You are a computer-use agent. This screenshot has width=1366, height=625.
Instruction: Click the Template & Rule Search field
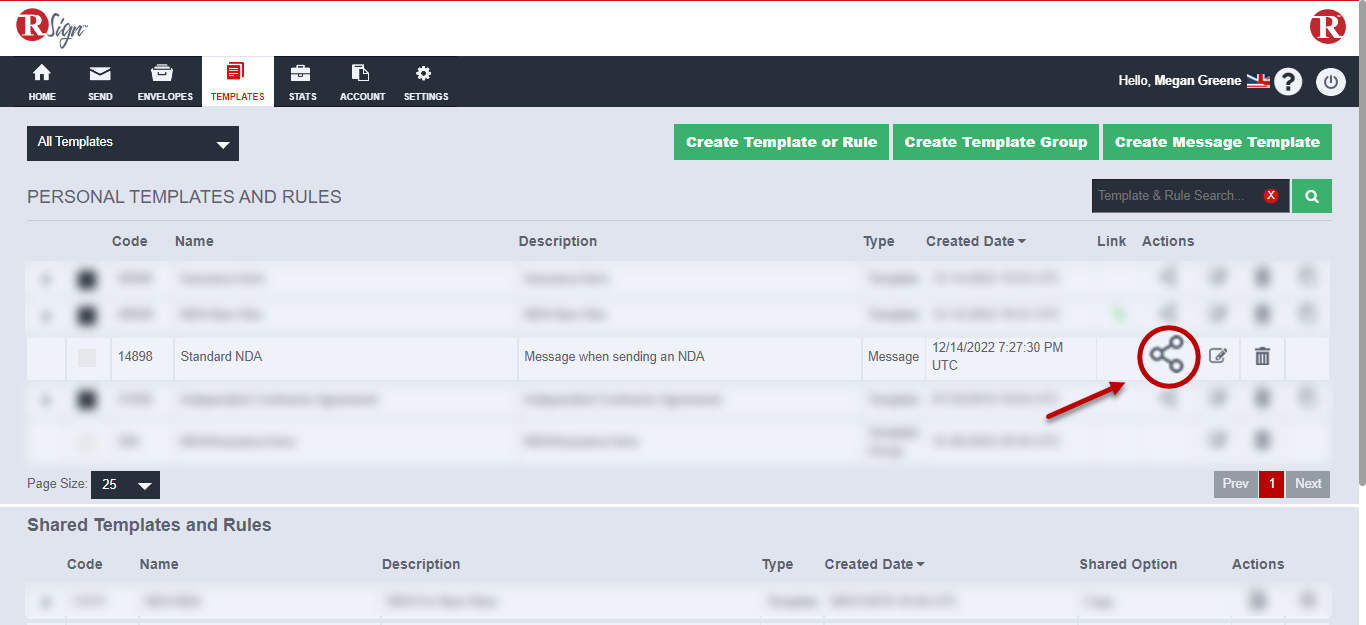(x=1175, y=196)
